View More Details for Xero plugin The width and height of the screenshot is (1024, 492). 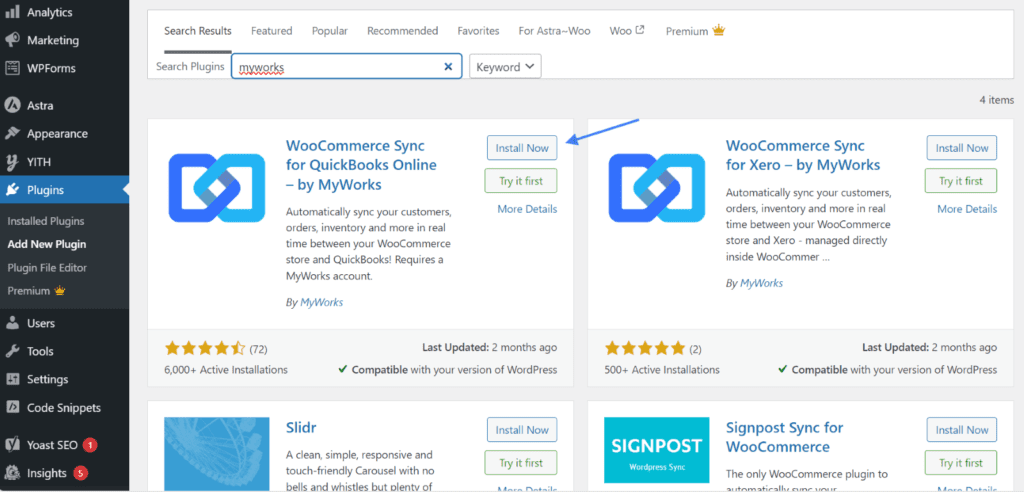coord(967,209)
